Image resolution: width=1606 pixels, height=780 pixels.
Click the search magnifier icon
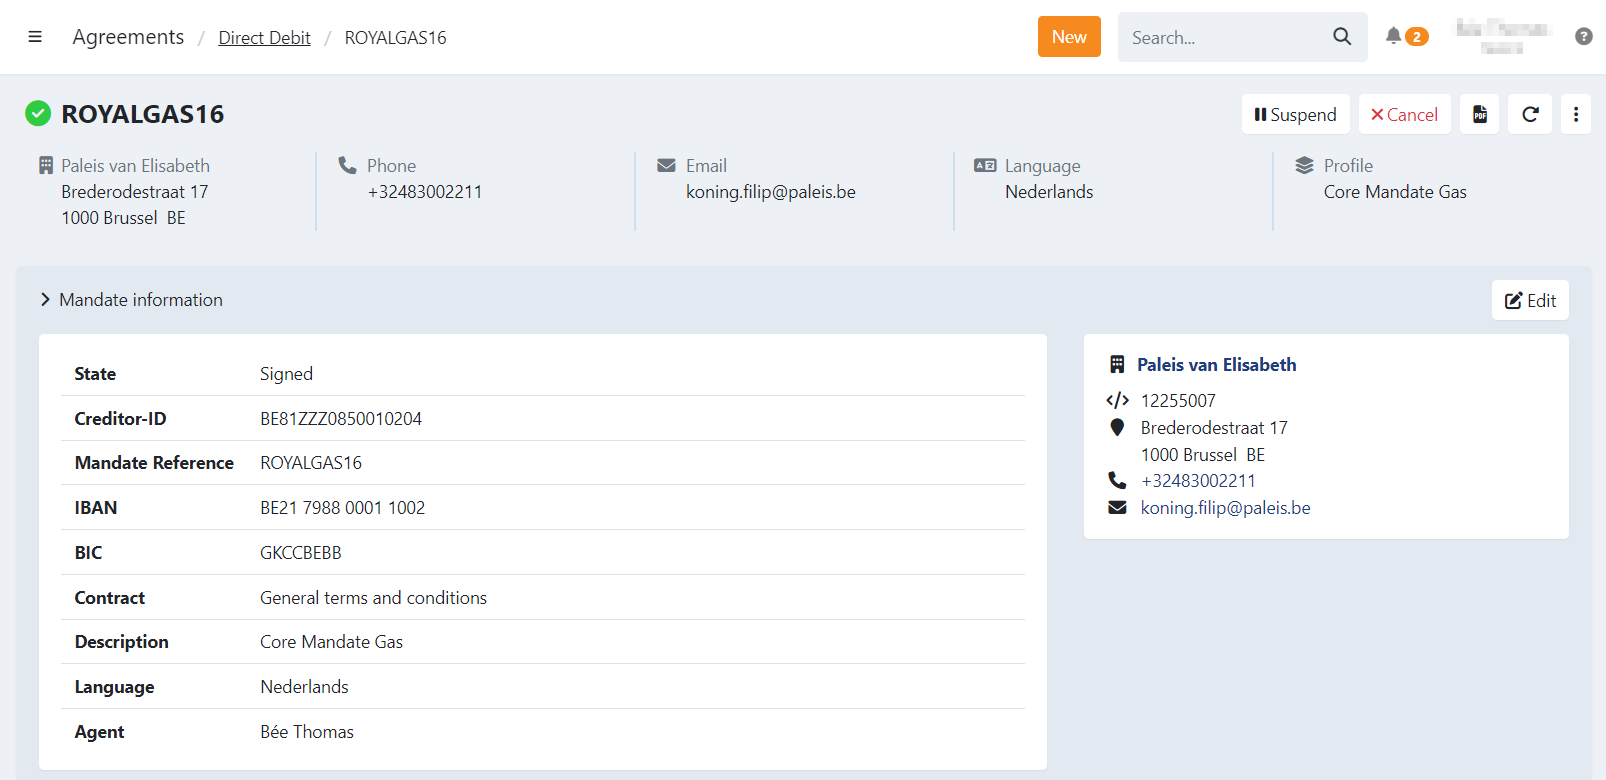tap(1342, 37)
